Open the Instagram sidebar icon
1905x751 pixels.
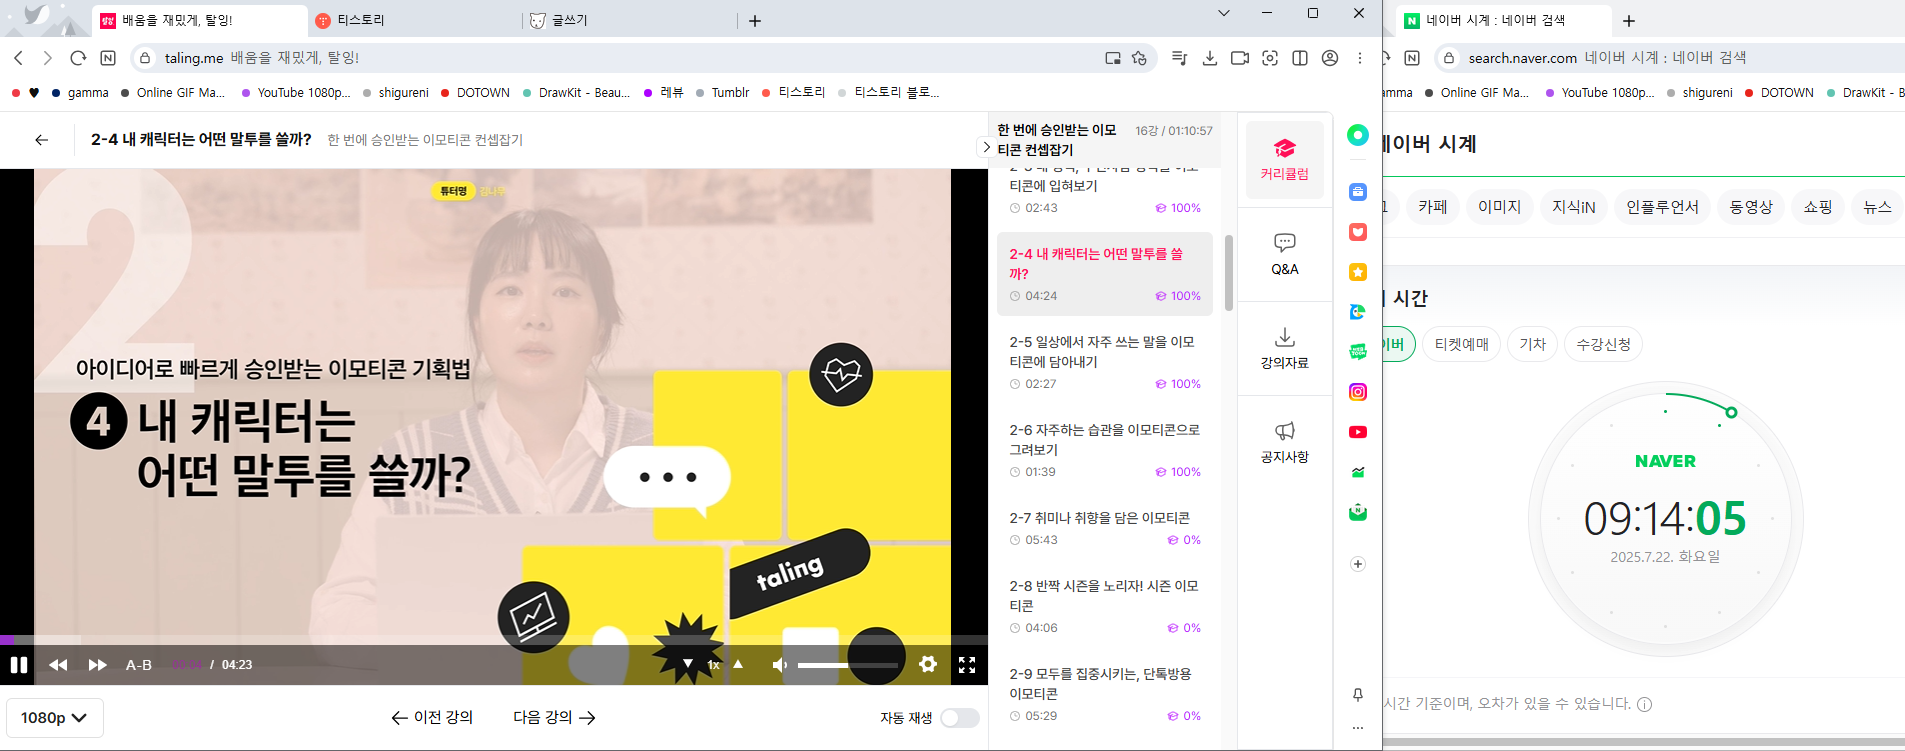[1358, 392]
